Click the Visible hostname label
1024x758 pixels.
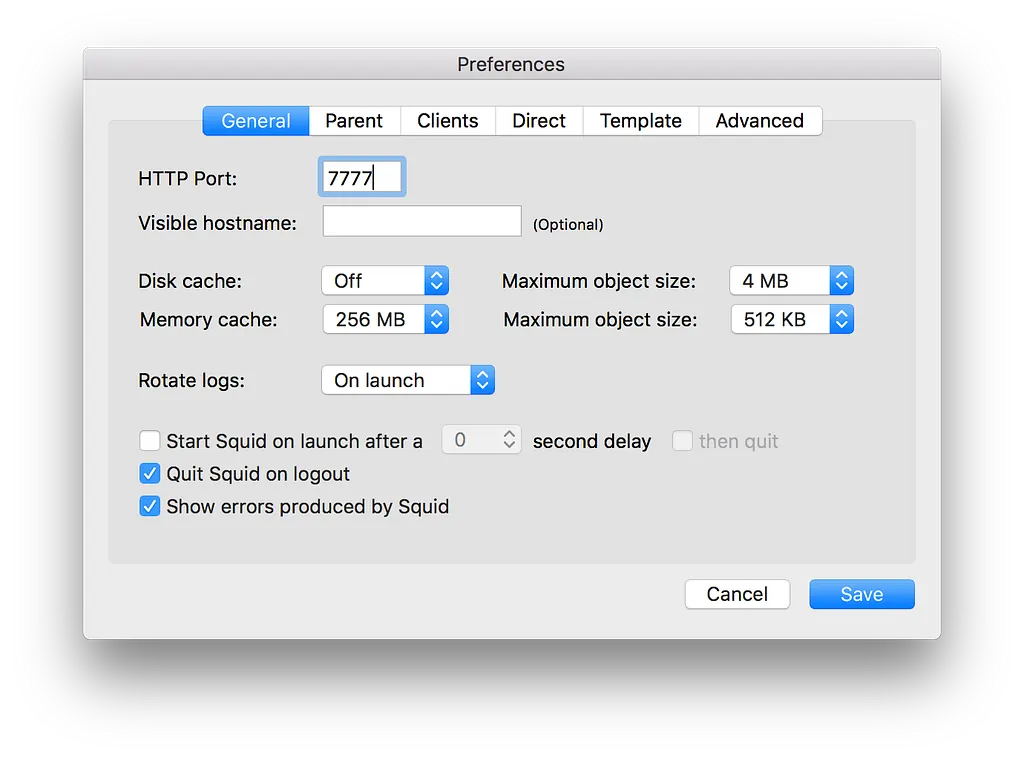[217, 223]
